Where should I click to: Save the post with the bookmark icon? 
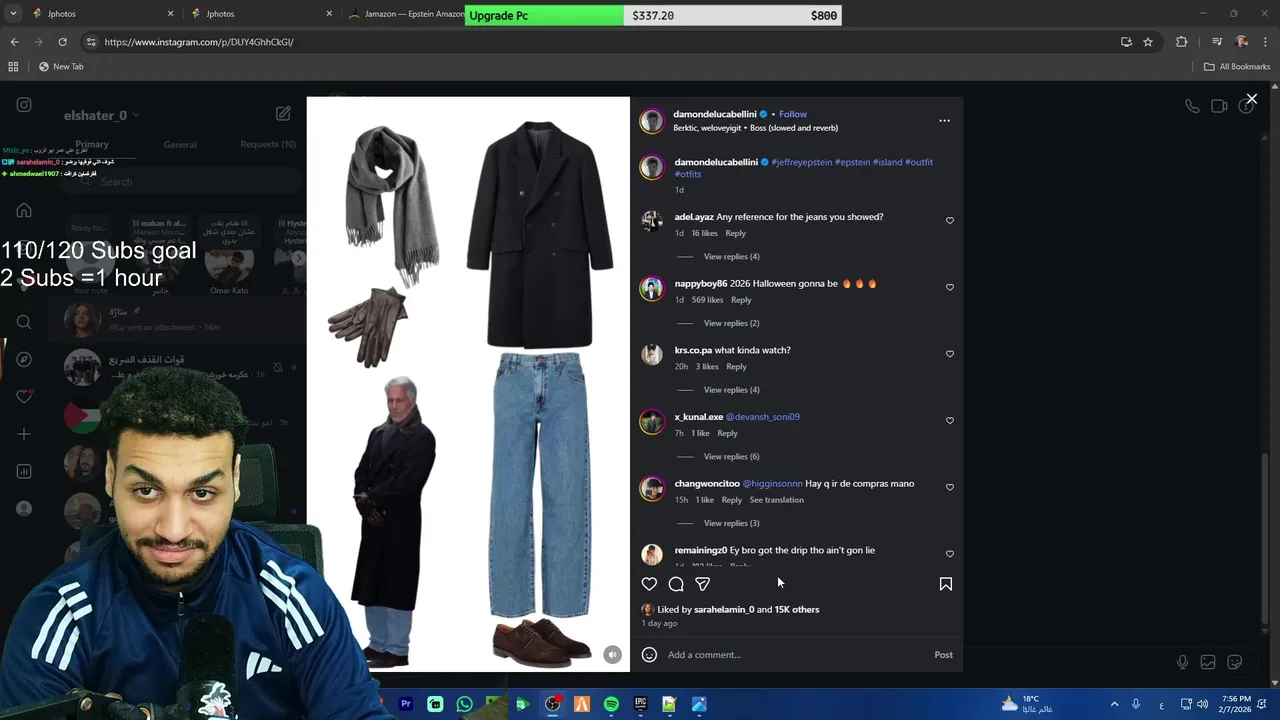coord(945,584)
